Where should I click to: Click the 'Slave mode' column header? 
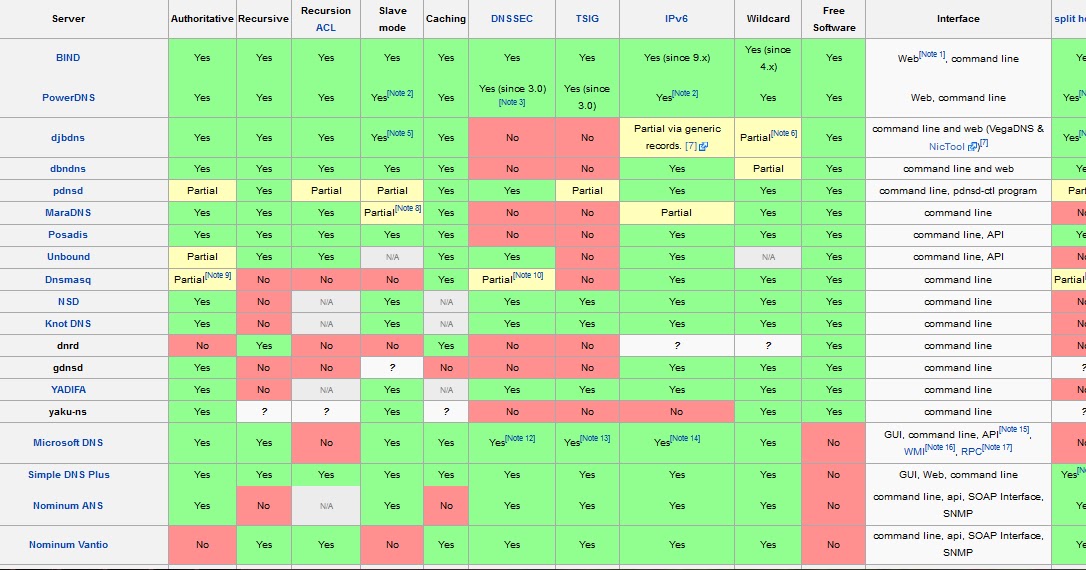coord(392,19)
